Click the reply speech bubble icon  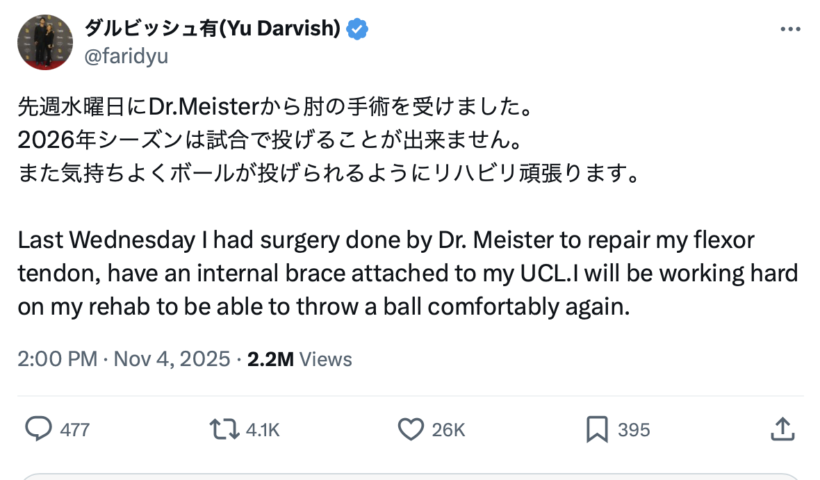click(37, 429)
